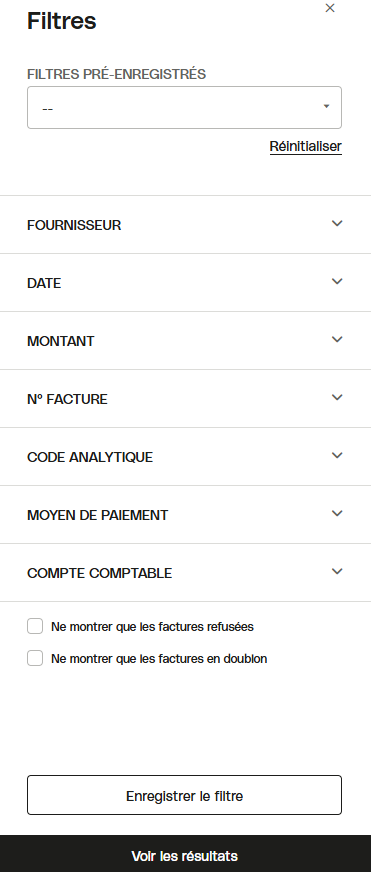
Task: Expand the N° Facture chevron
Action: tap(337, 397)
